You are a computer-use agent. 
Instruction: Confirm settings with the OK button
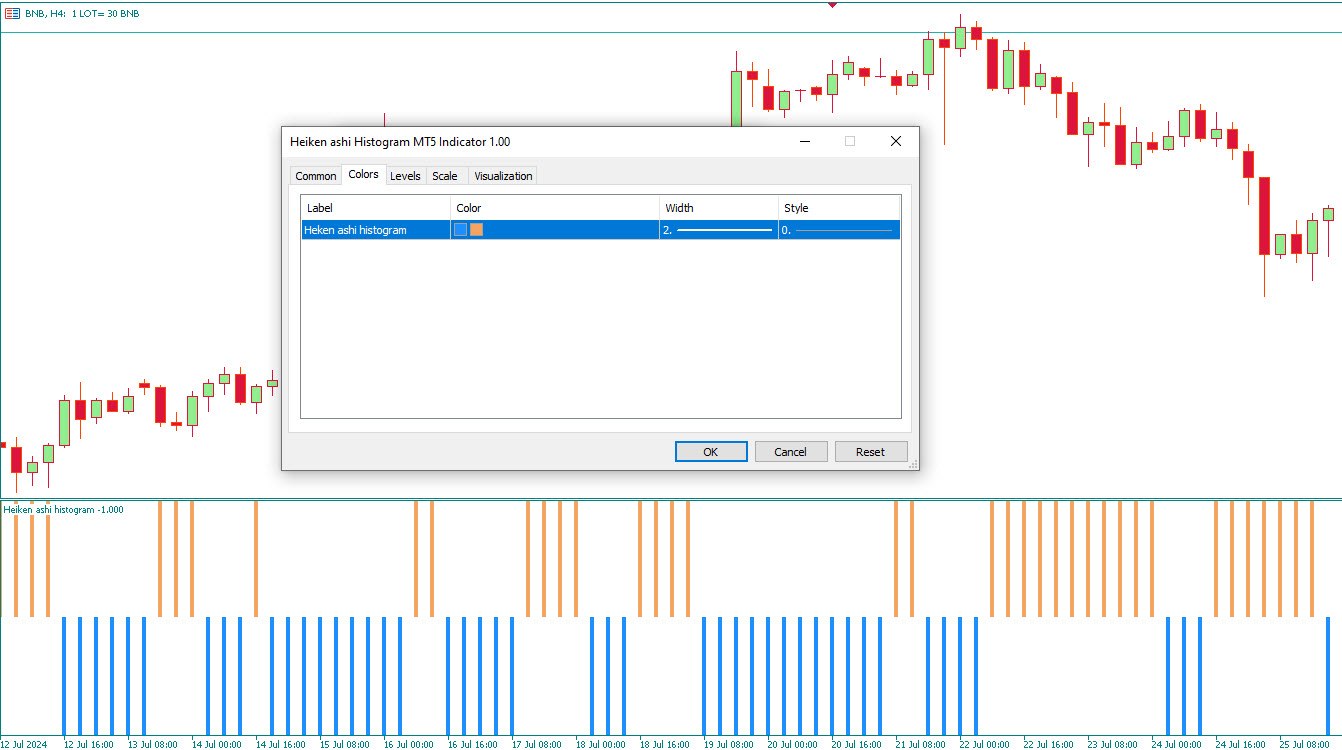point(711,451)
